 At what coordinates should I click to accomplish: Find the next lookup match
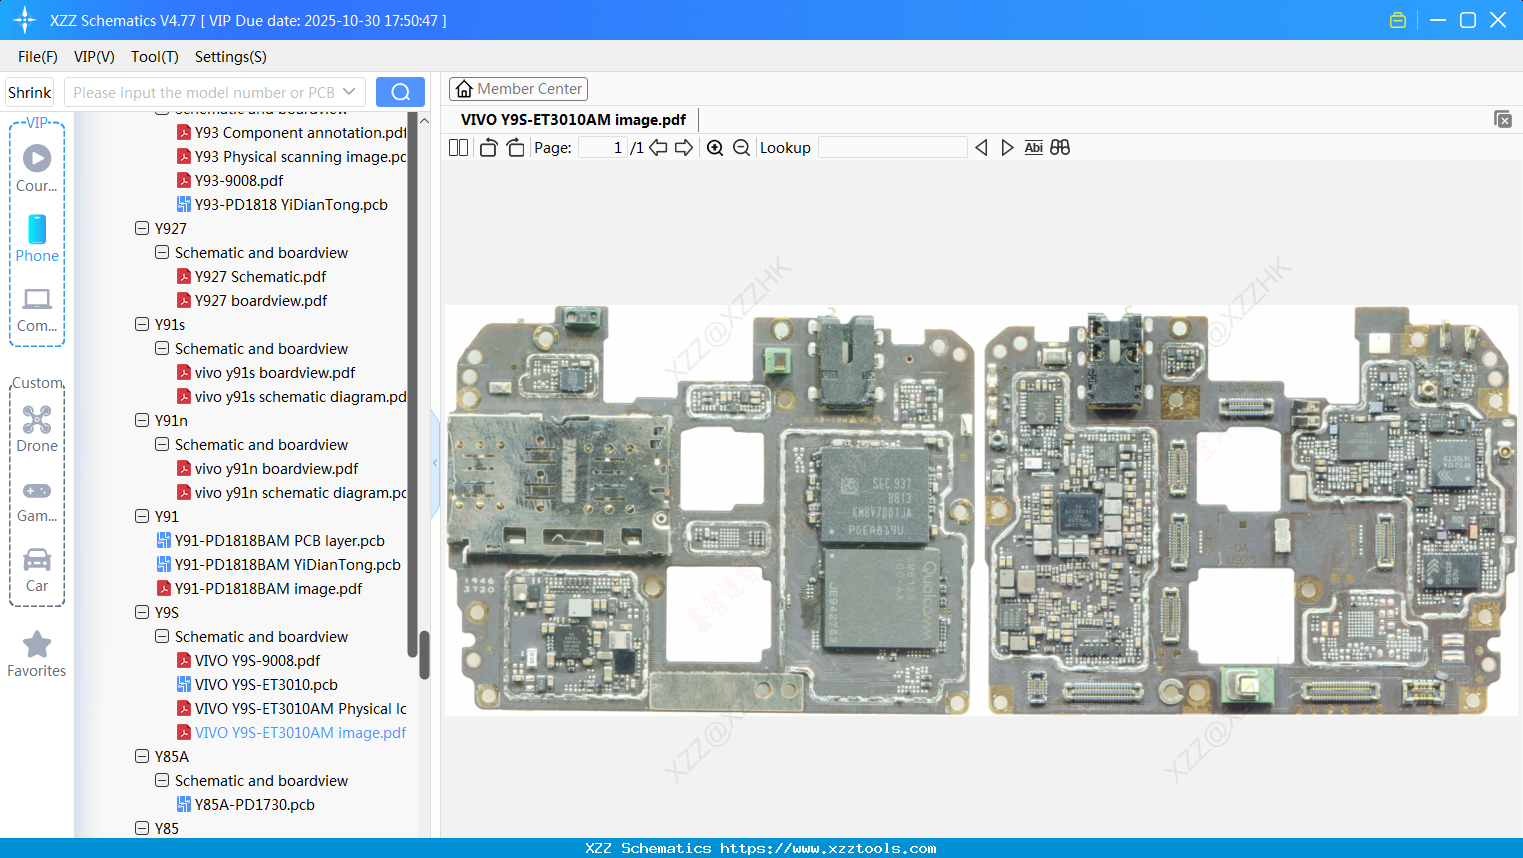click(1007, 147)
